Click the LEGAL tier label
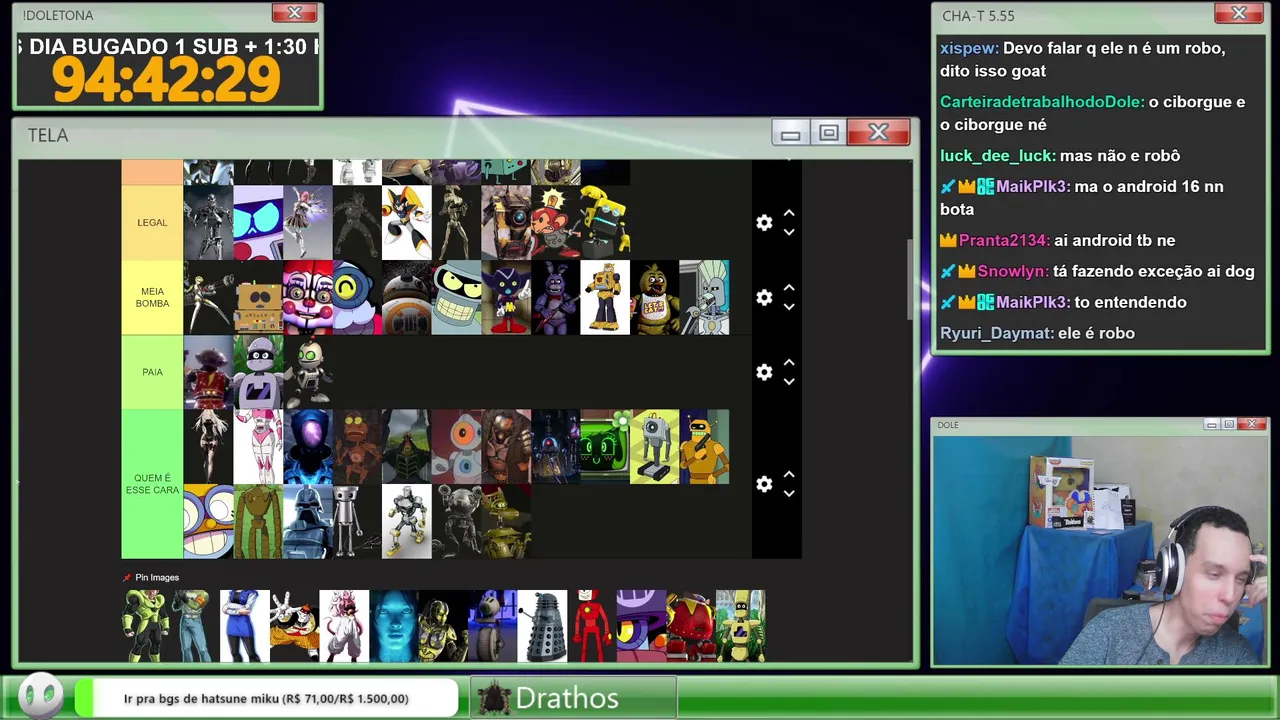Screen dimensions: 1280x720 152,222
